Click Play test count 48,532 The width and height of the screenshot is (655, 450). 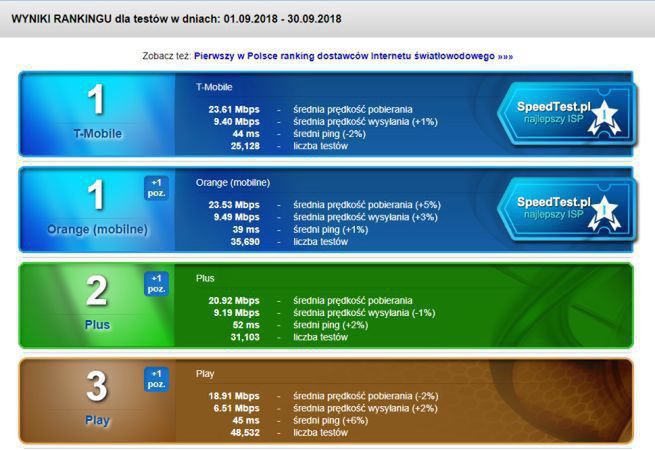click(245, 432)
